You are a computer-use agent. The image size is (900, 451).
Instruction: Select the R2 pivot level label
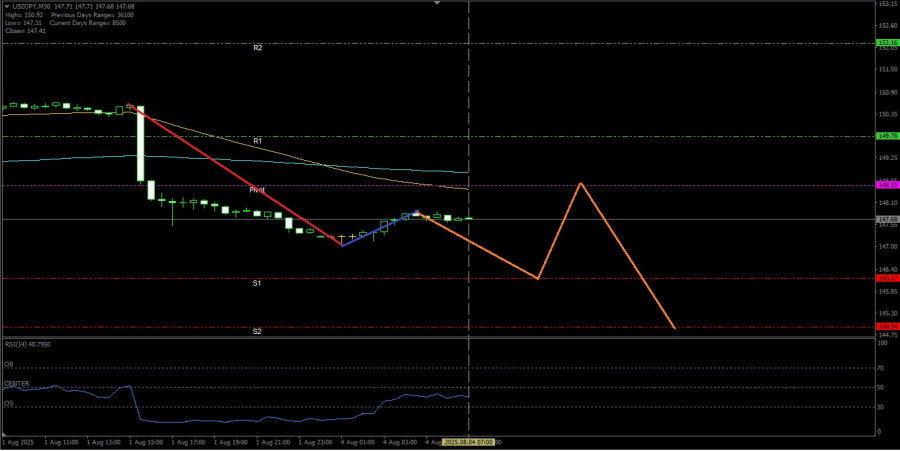pyautogui.click(x=258, y=48)
